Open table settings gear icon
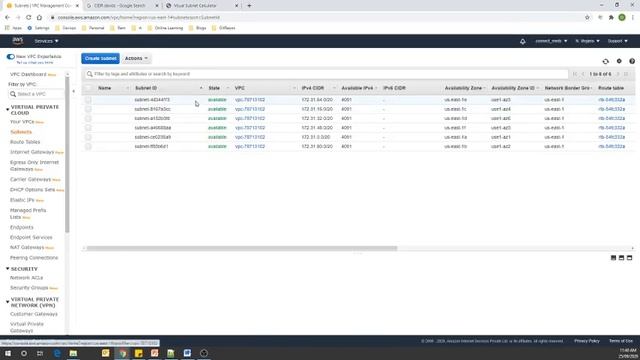The height and width of the screenshot is (360, 640). [x=619, y=61]
